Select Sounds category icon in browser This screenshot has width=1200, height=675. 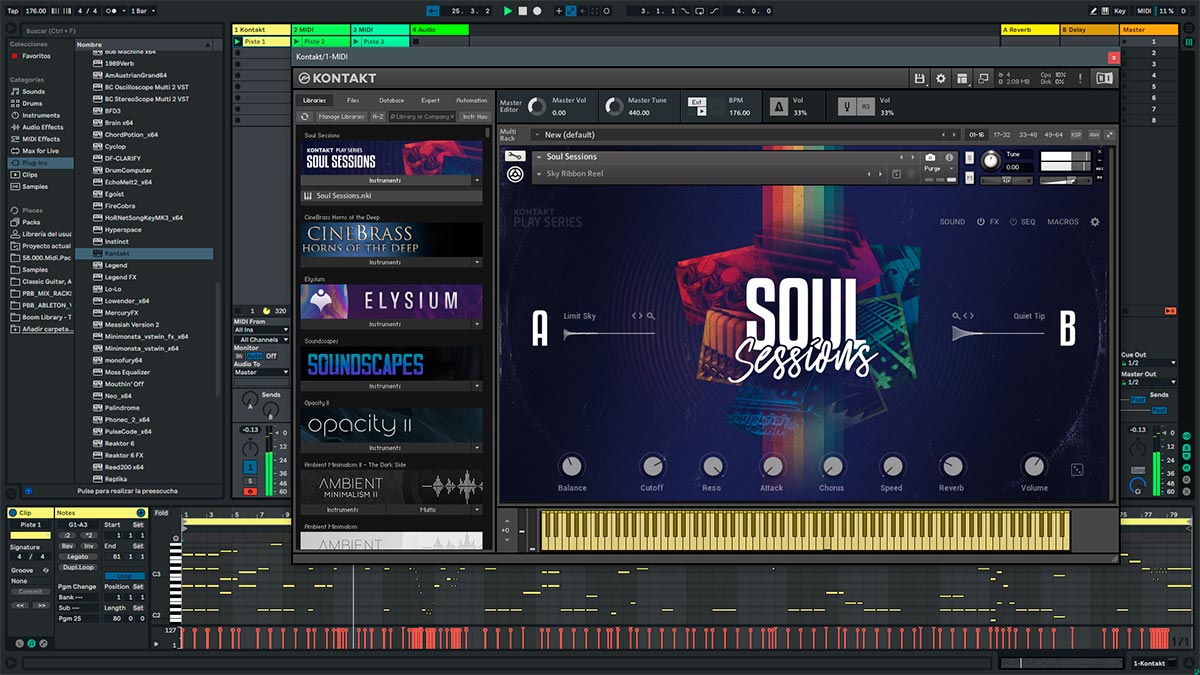tap(15, 91)
